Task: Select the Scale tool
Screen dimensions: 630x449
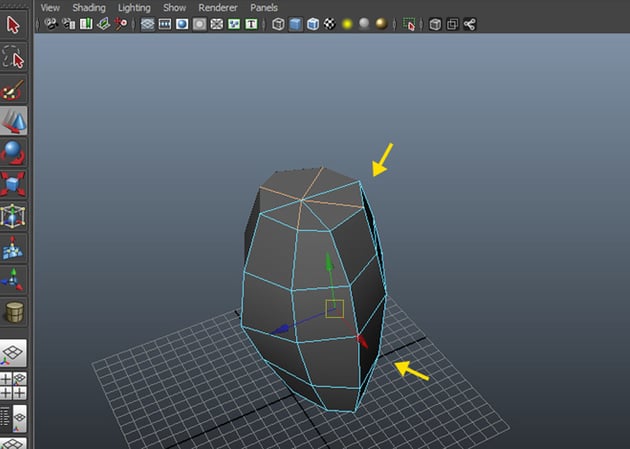Action: click(x=14, y=185)
